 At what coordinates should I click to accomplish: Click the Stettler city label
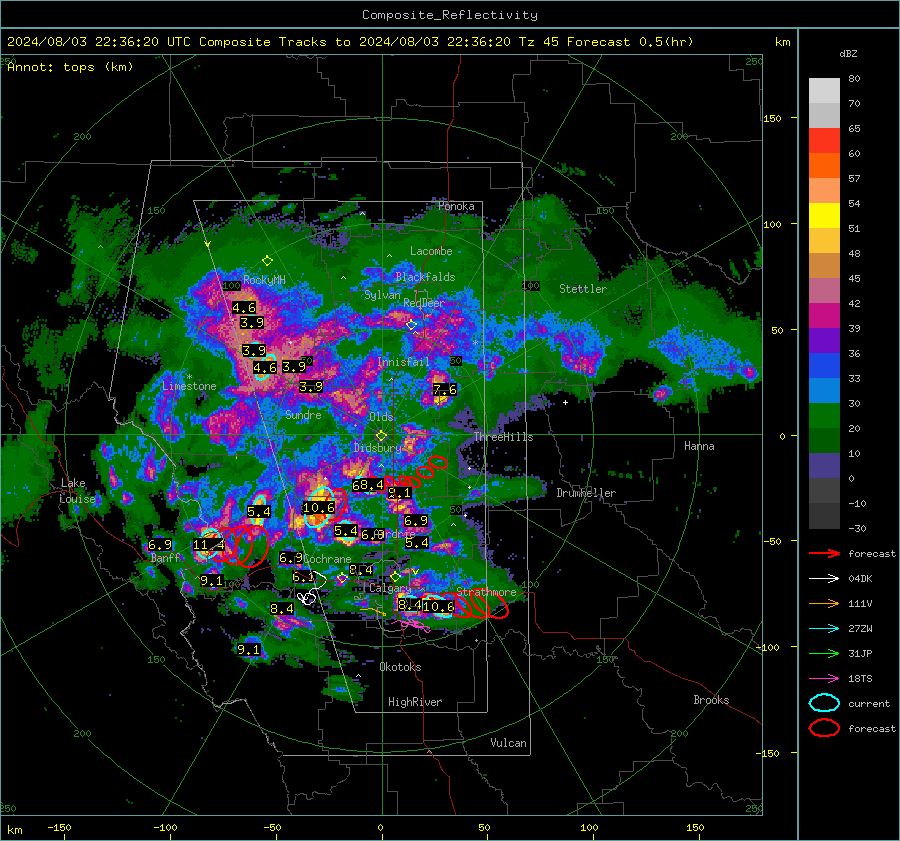coord(583,289)
